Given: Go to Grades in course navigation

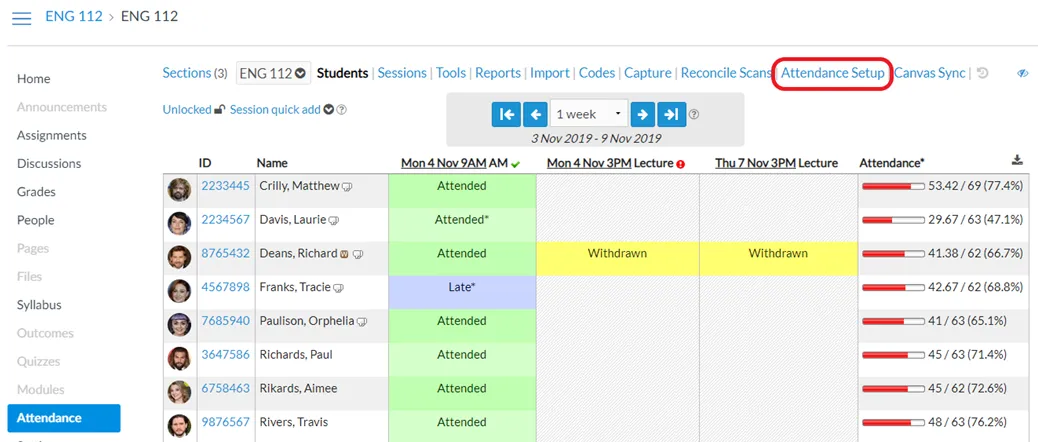Looking at the screenshot, I should click(x=36, y=192).
